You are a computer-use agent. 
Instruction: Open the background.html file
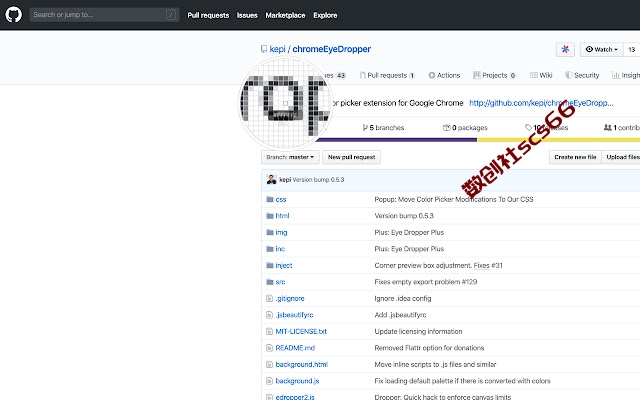click(x=302, y=364)
